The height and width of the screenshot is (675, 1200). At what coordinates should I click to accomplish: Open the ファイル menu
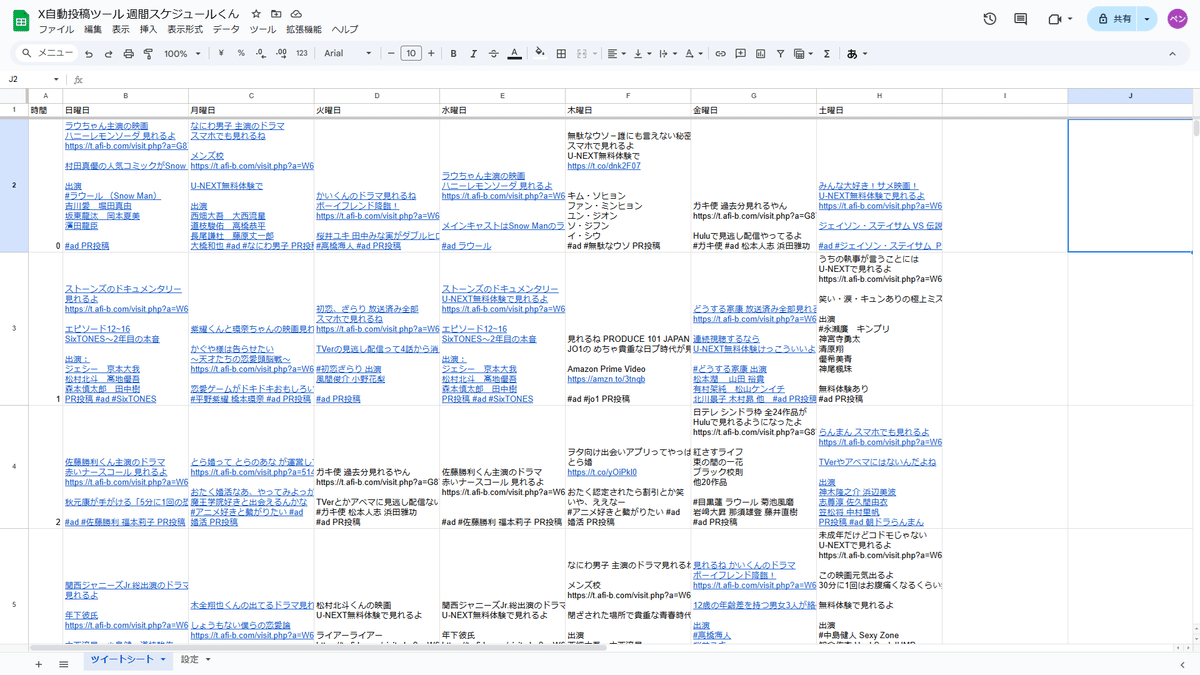click(56, 30)
